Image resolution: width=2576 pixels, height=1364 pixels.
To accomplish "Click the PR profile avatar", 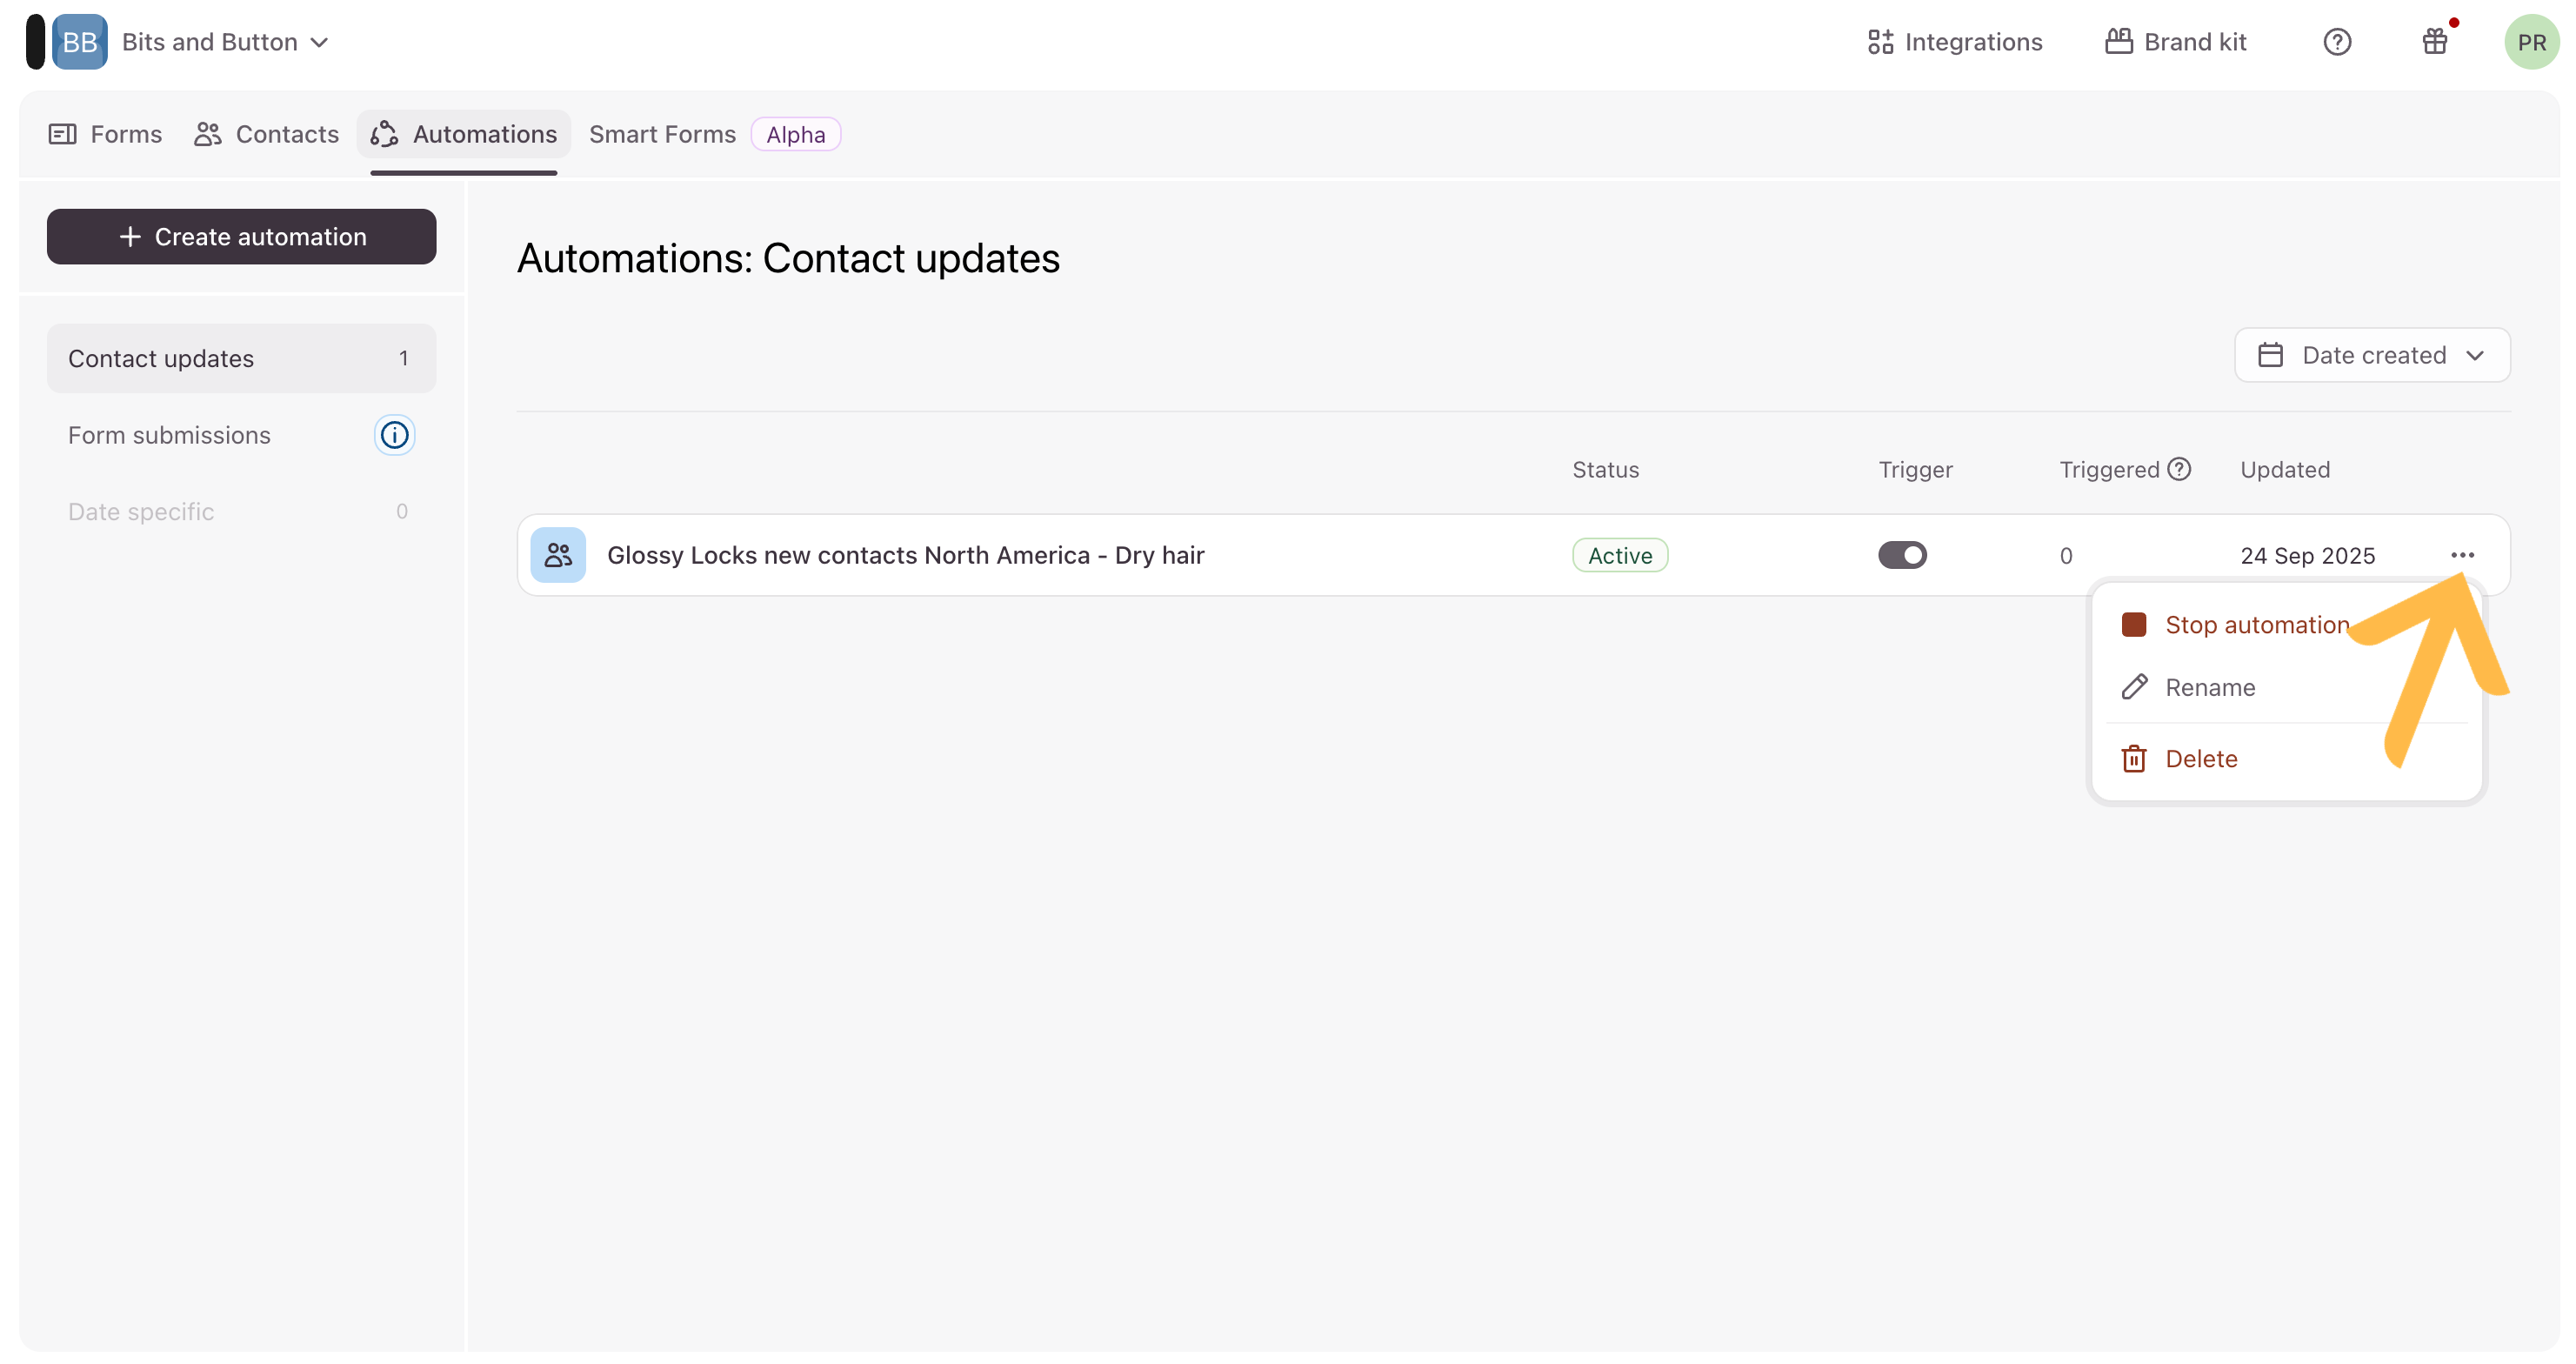I will point(2530,42).
